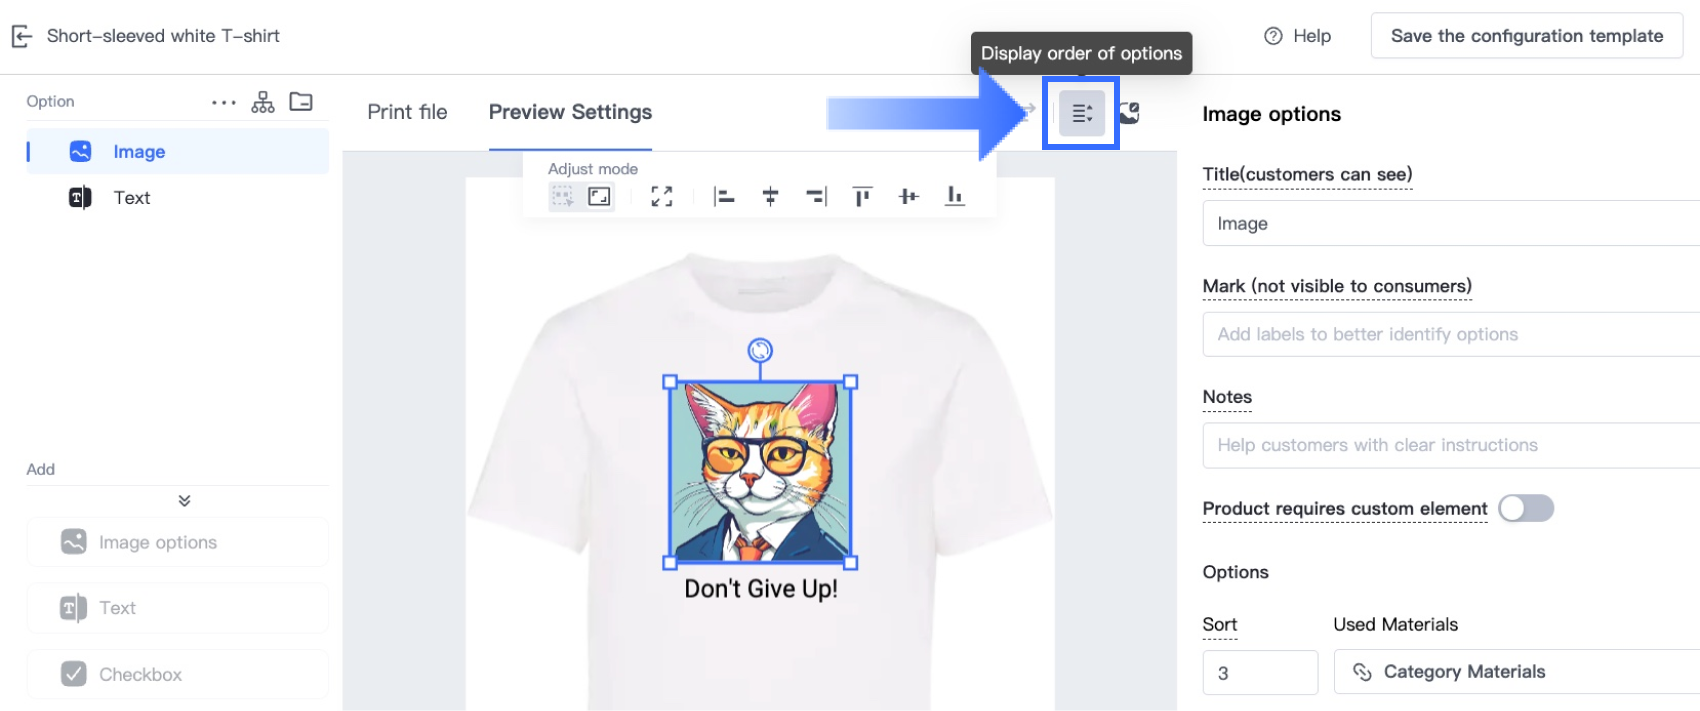Click the image icon right of the display order button
This screenshot has height=711, width=1700.
click(1130, 113)
